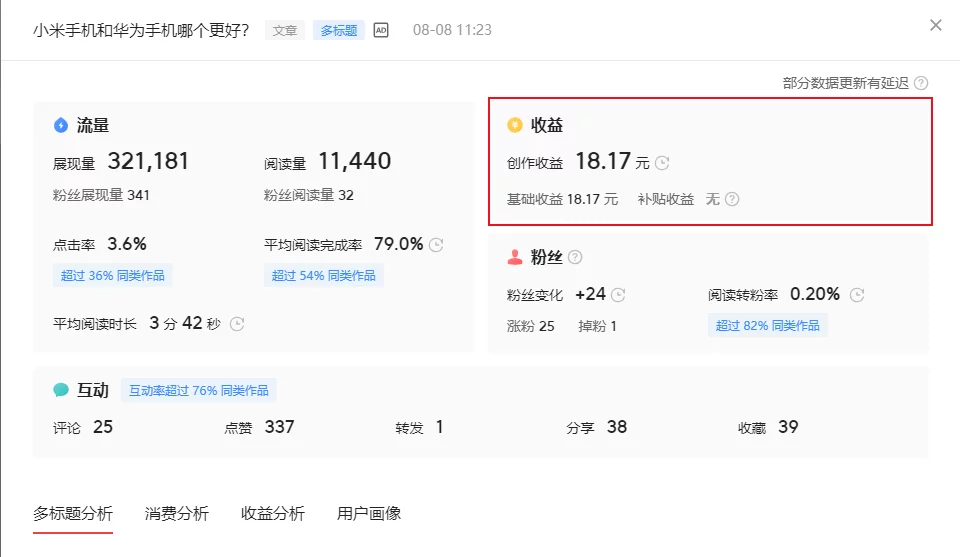Click clock icon beside 平均阅读完成率 79.0%

[436, 245]
